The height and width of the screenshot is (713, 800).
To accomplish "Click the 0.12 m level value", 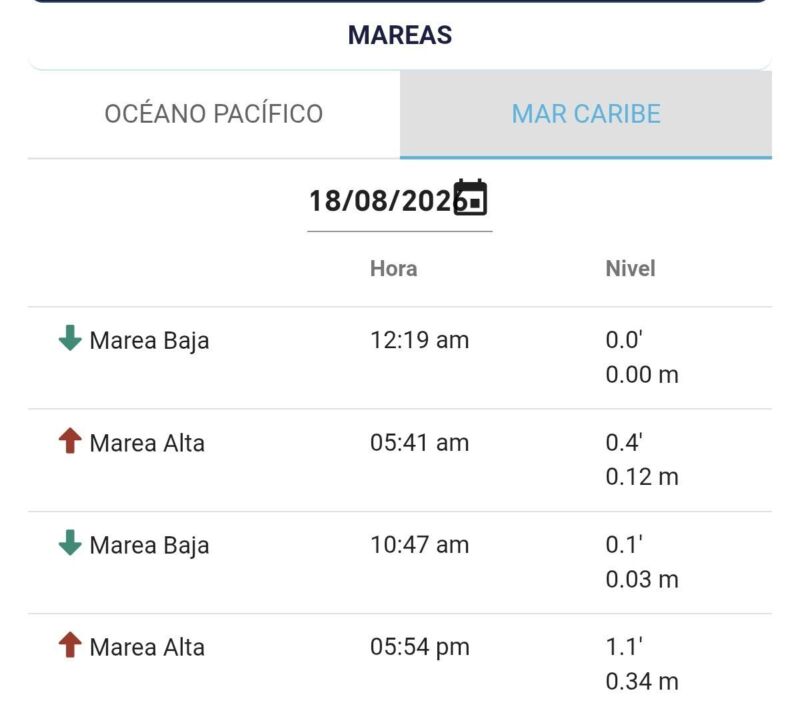I will click(x=642, y=477).
